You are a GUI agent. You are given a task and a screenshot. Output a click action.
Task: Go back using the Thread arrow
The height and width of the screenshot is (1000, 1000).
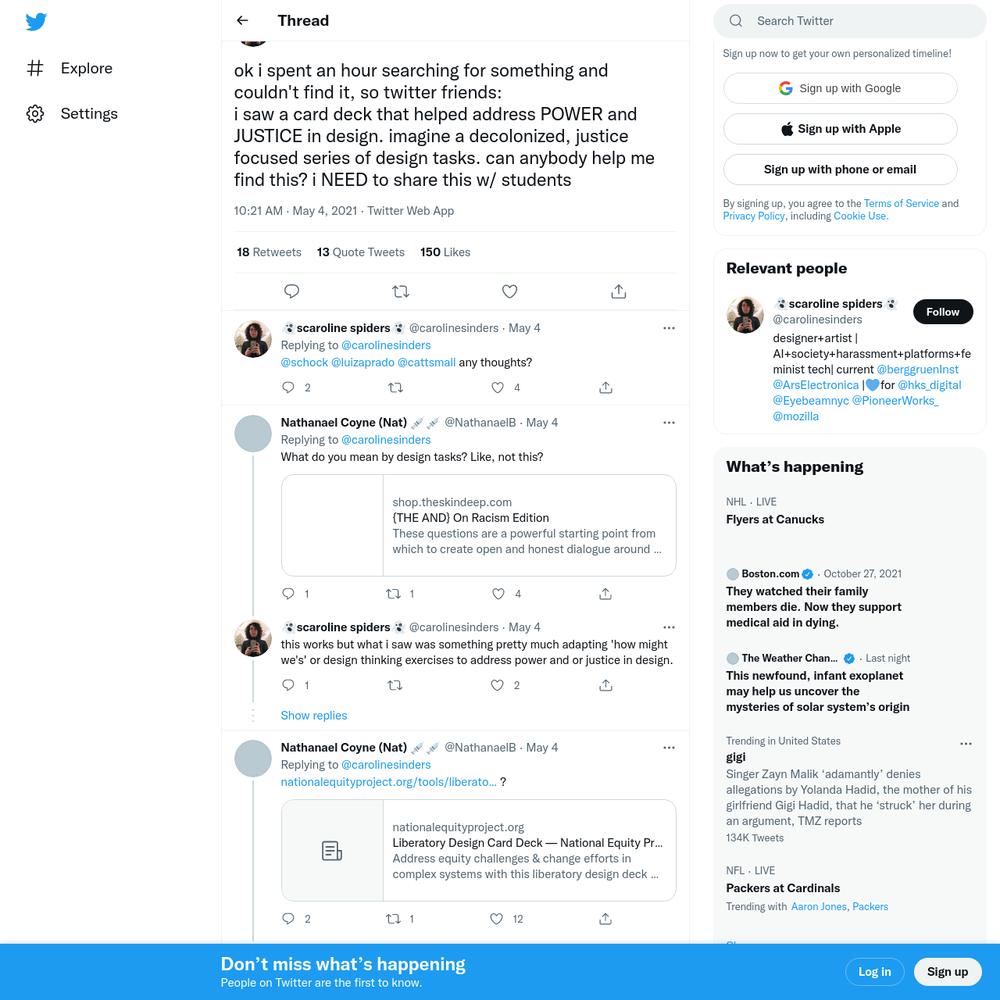(x=242, y=20)
